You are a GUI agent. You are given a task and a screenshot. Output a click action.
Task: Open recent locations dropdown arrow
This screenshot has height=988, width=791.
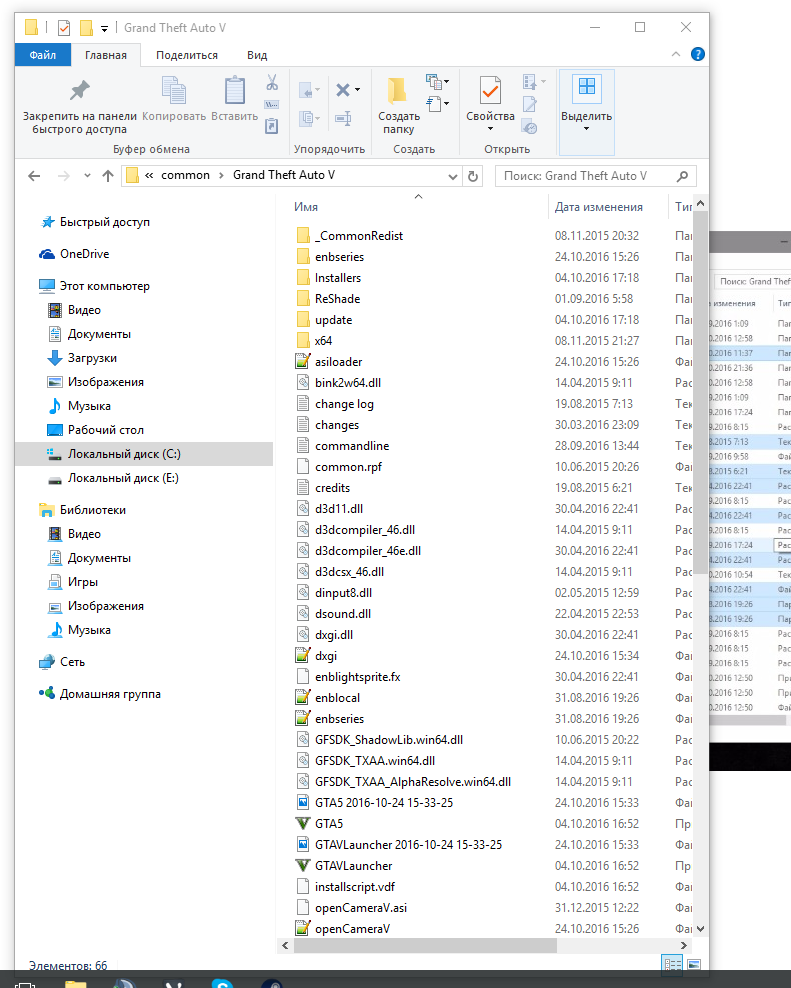pos(87,176)
